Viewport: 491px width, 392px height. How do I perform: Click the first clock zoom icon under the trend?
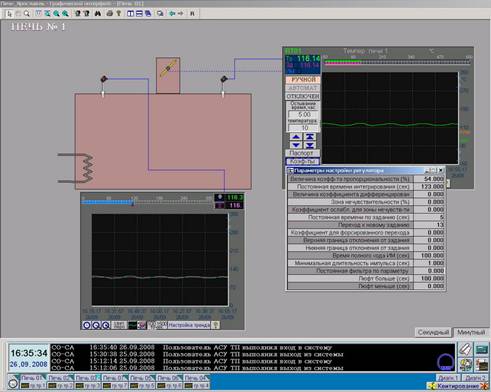pos(87,325)
